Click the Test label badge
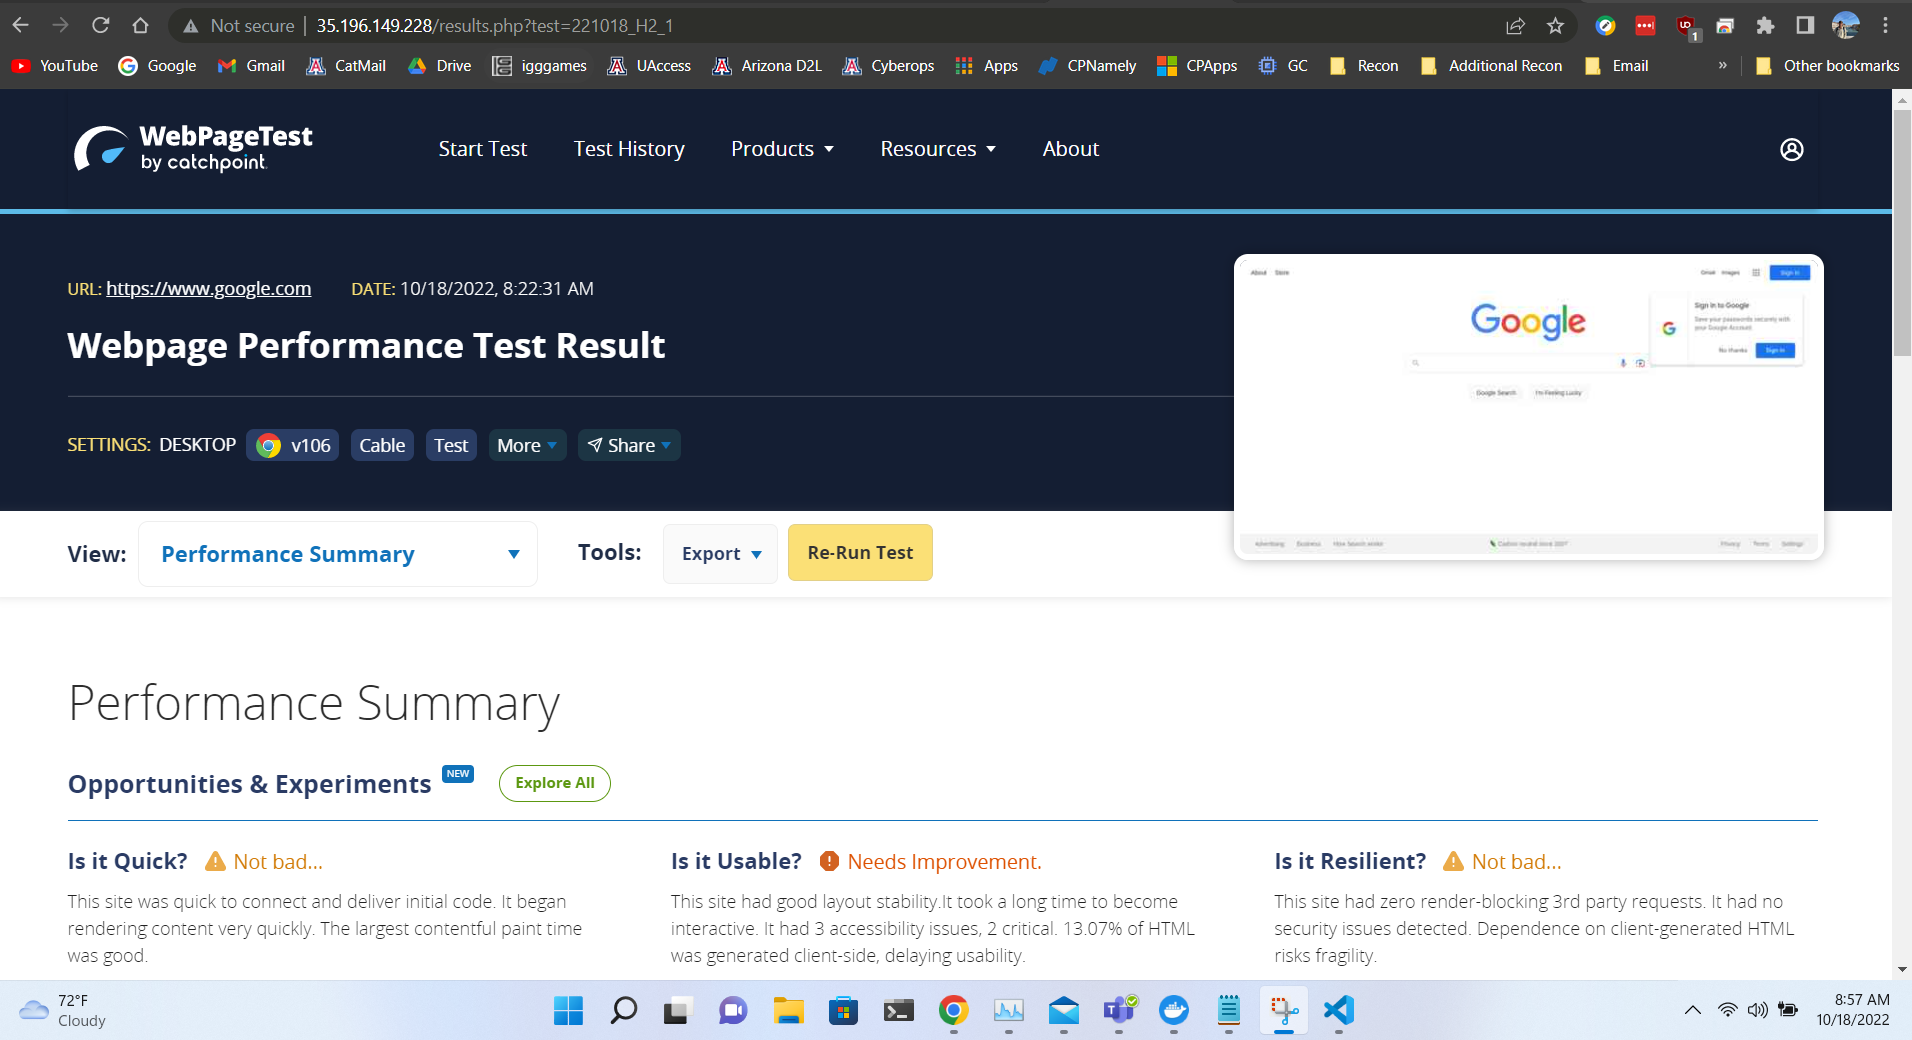The image size is (1912, 1040). (451, 445)
